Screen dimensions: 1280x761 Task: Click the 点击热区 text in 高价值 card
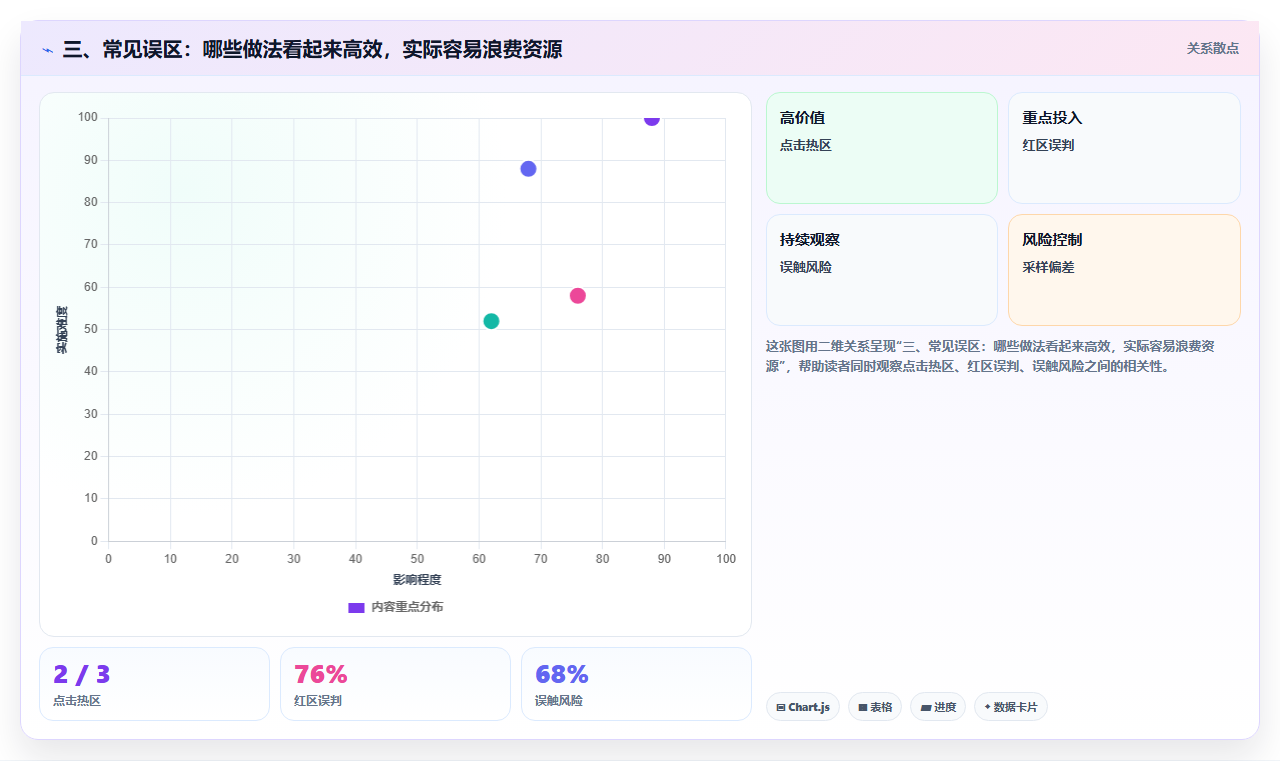pos(806,146)
